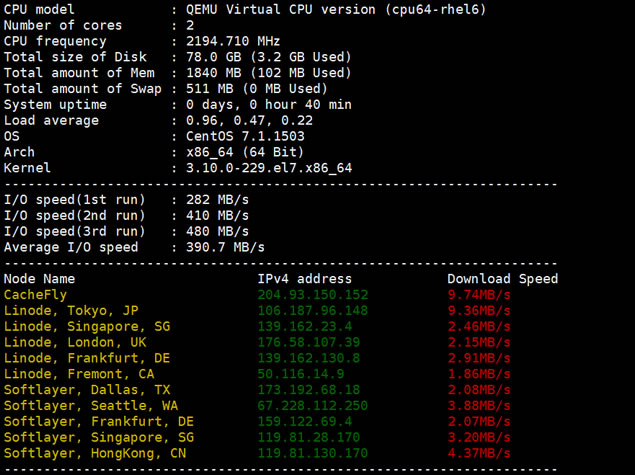The image size is (635, 475).
Task: Click the download speed '2.15MB/s'
Action: [x=479, y=342]
